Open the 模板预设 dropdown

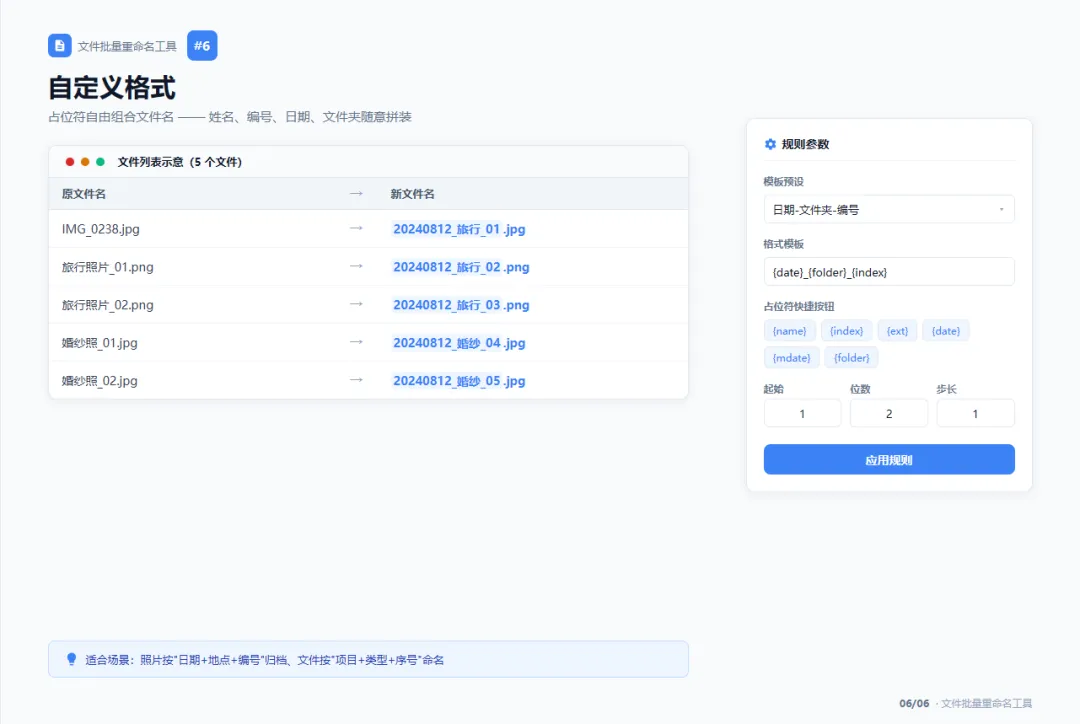point(889,209)
